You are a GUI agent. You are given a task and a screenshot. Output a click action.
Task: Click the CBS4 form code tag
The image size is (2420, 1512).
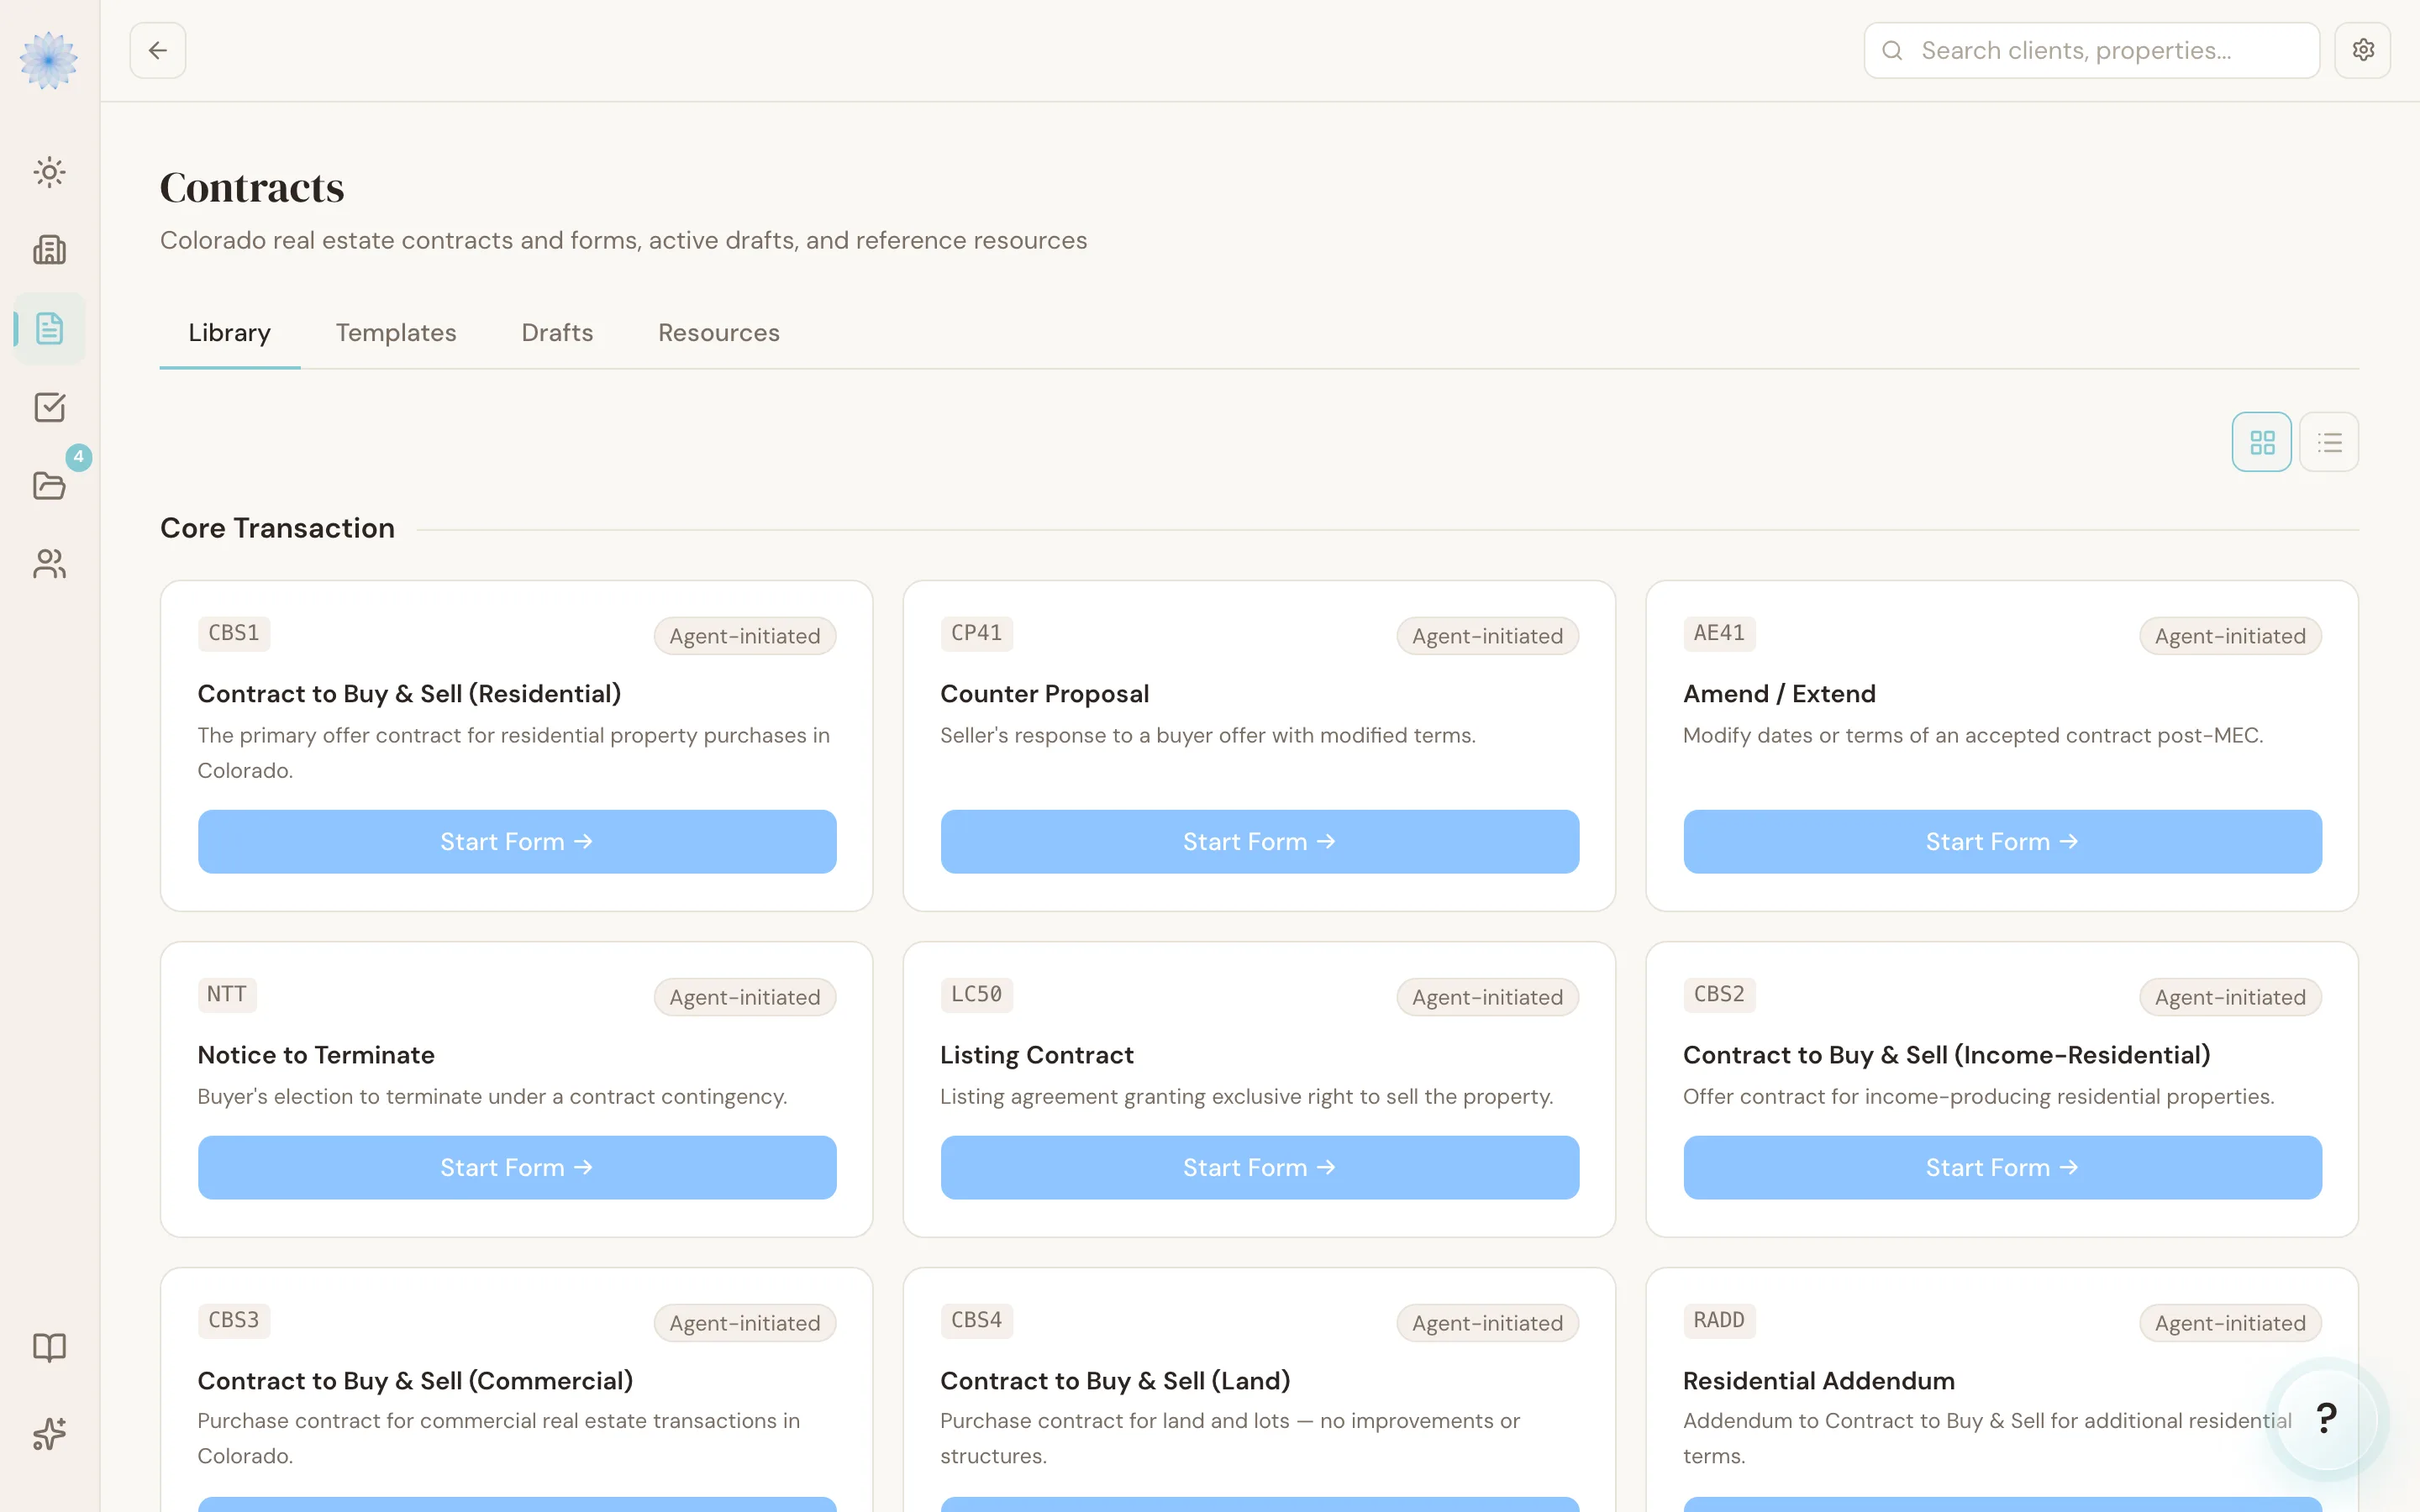click(976, 1320)
